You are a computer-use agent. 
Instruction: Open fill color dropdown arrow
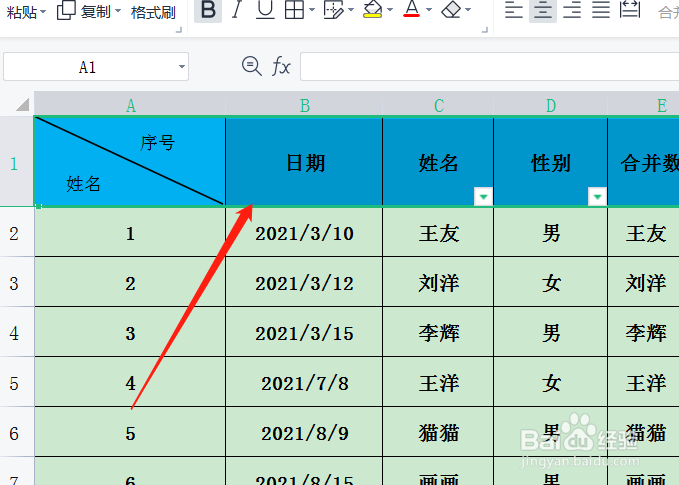click(x=390, y=10)
